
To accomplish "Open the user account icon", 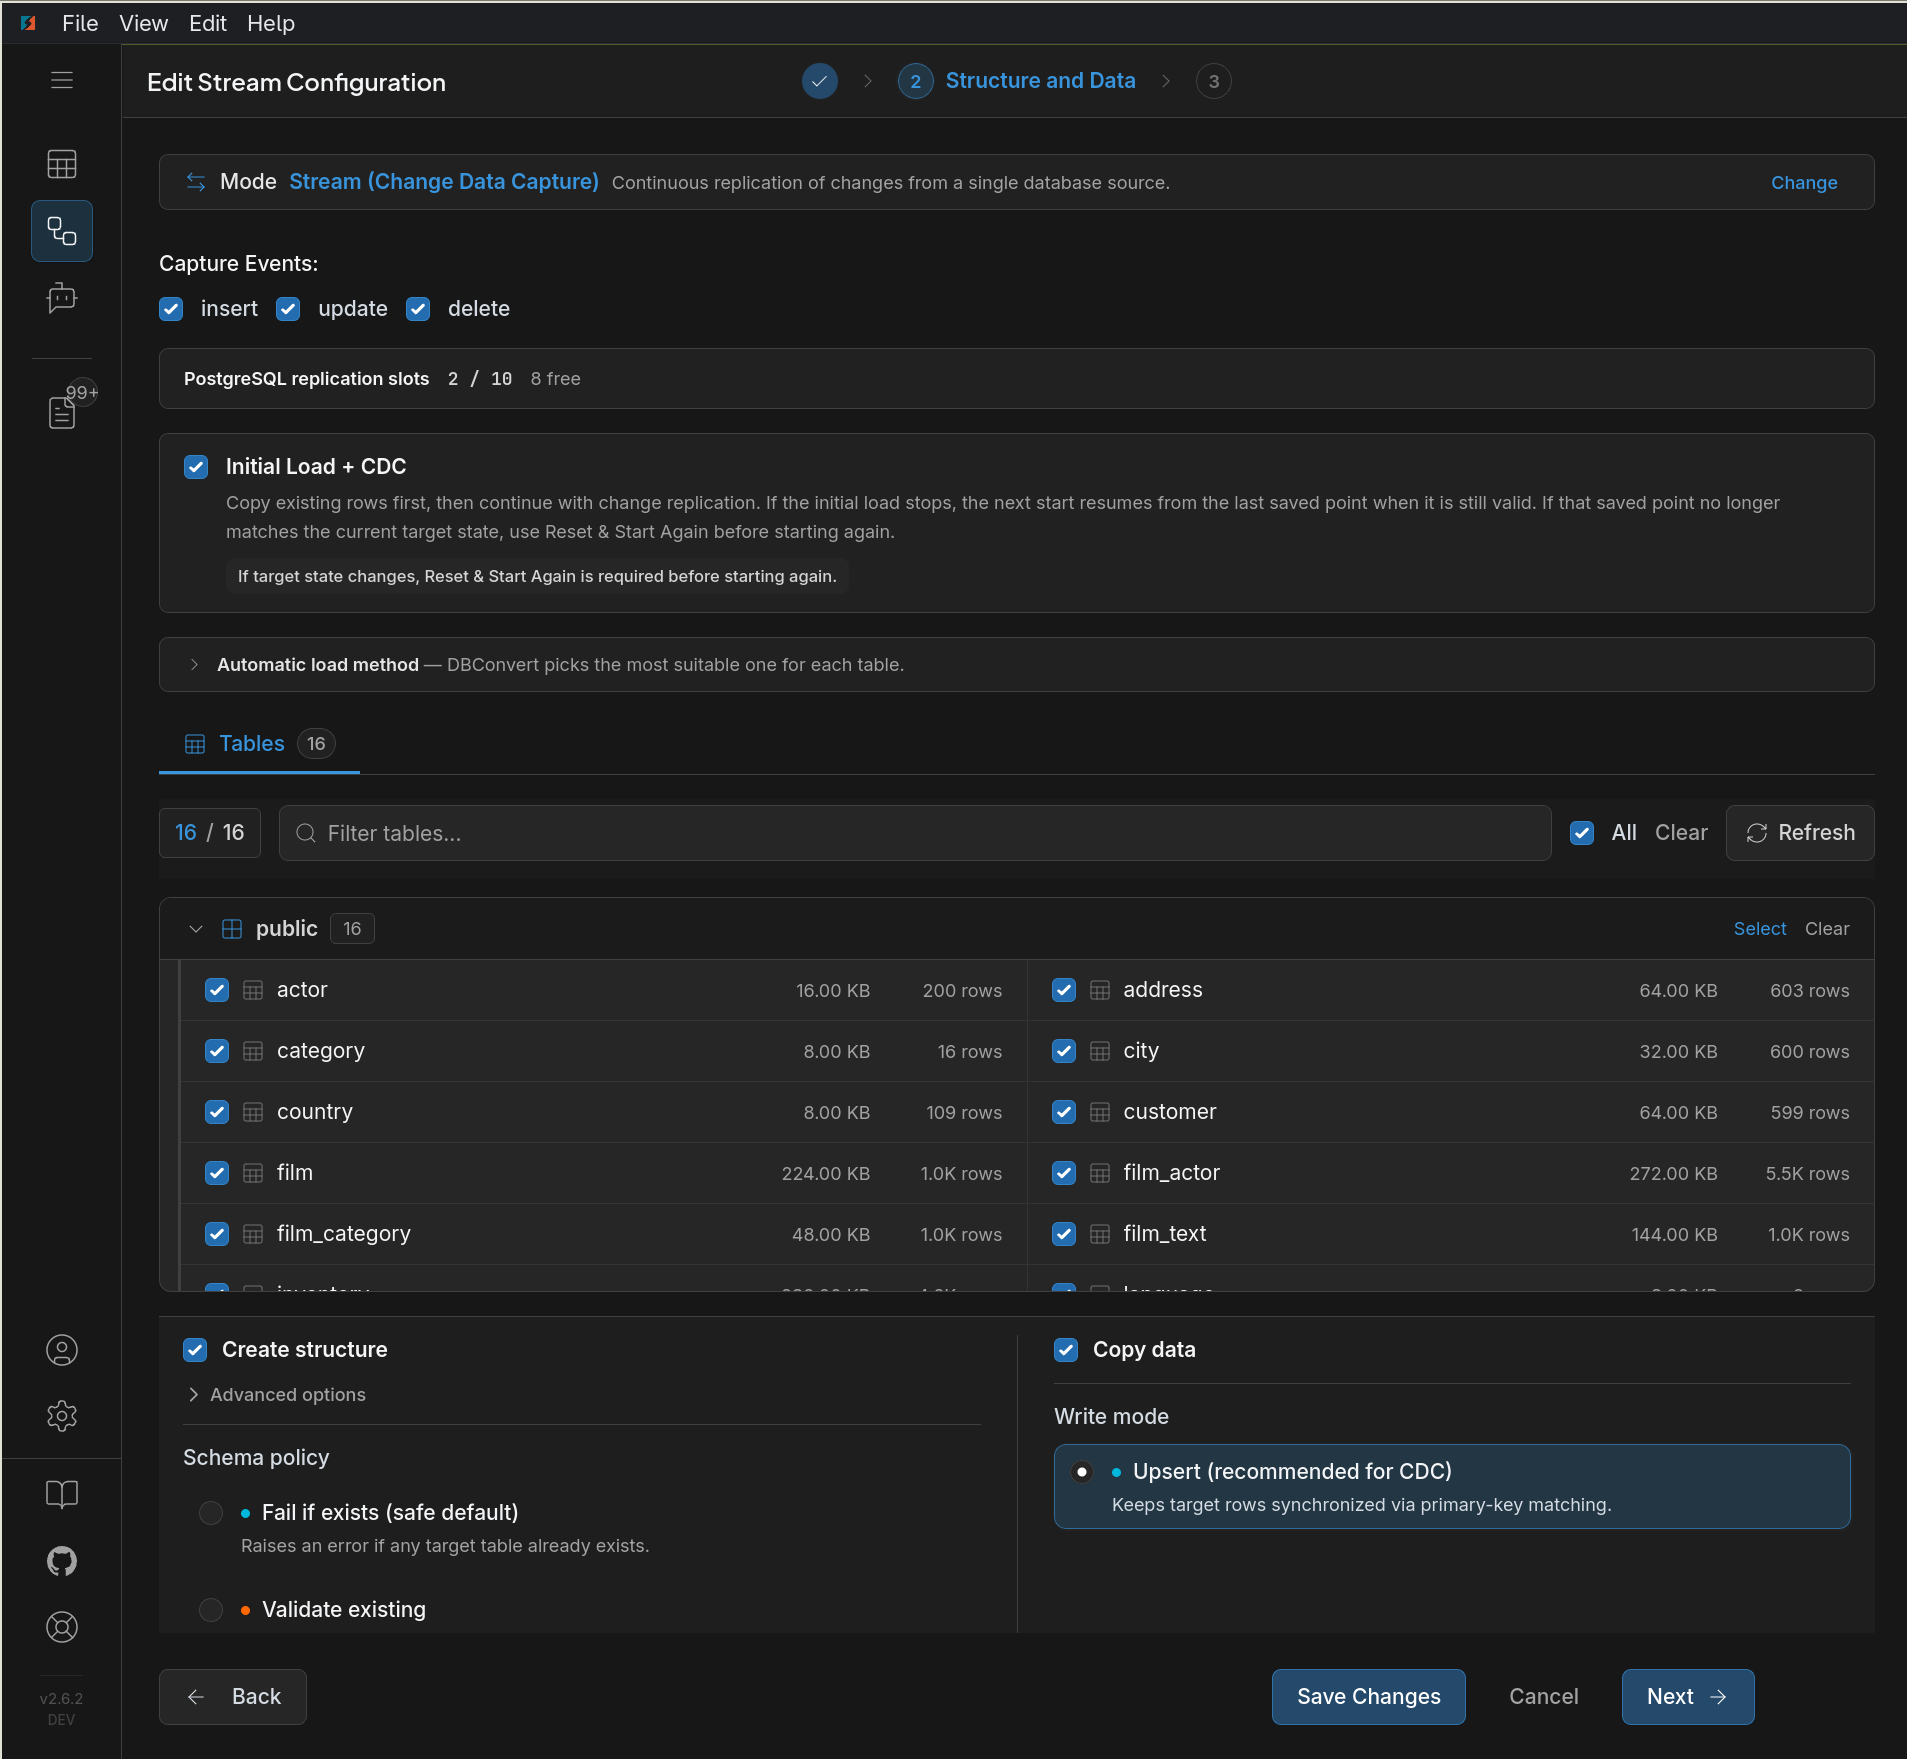I will tap(62, 1350).
